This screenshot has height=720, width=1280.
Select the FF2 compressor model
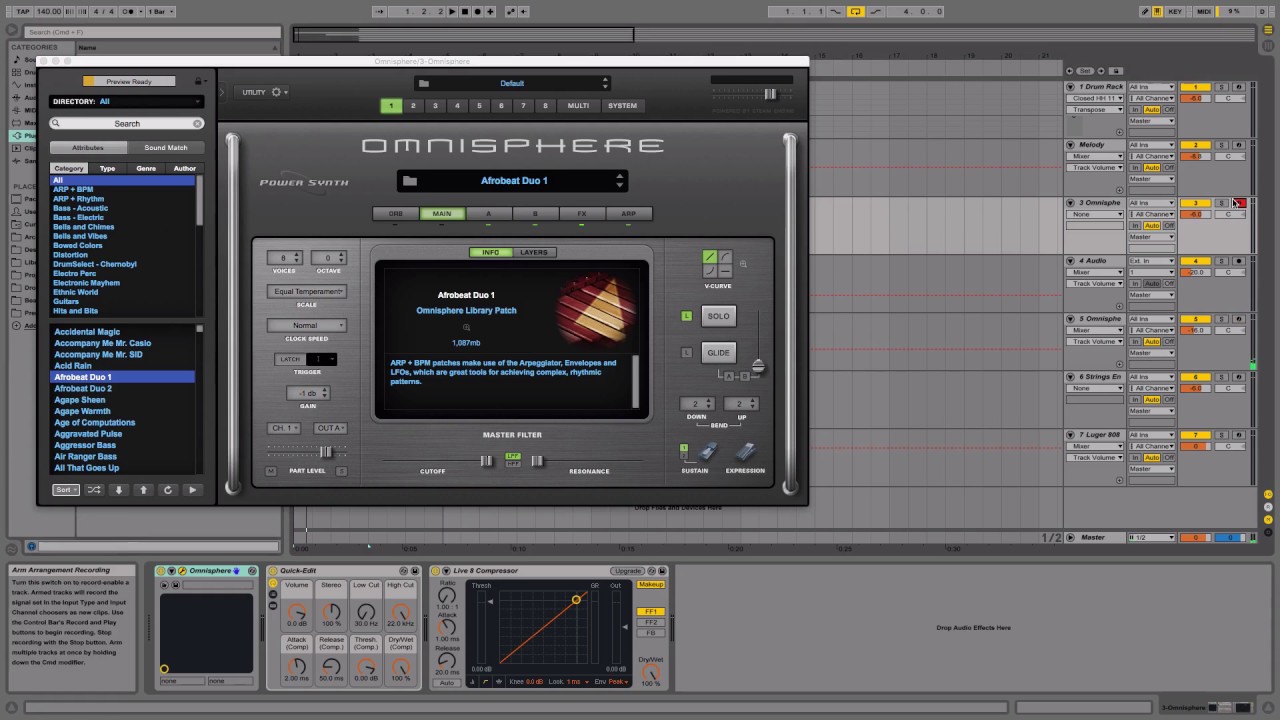coord(651,622)
